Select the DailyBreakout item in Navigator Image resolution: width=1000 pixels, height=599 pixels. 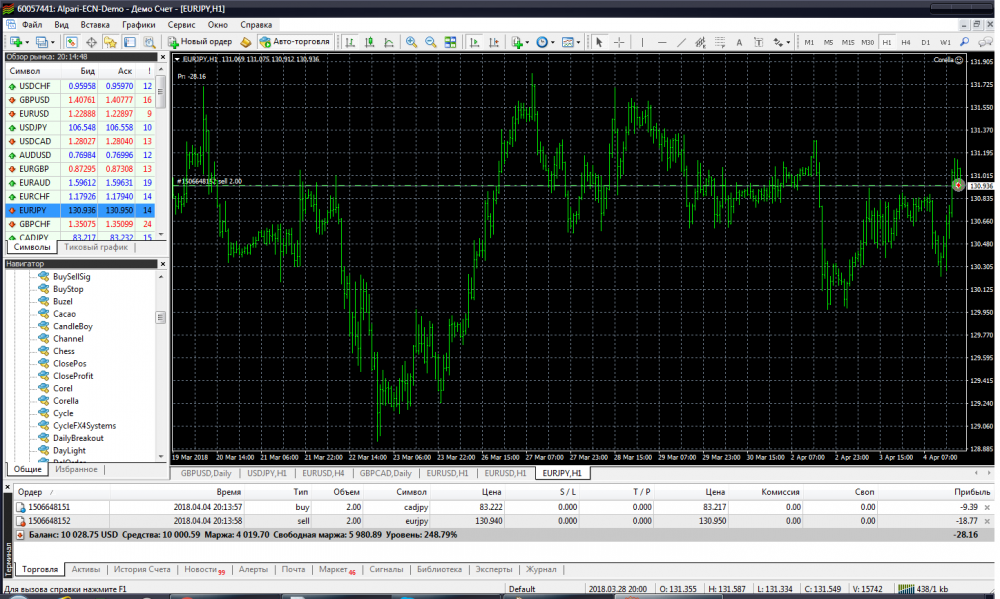78,438
